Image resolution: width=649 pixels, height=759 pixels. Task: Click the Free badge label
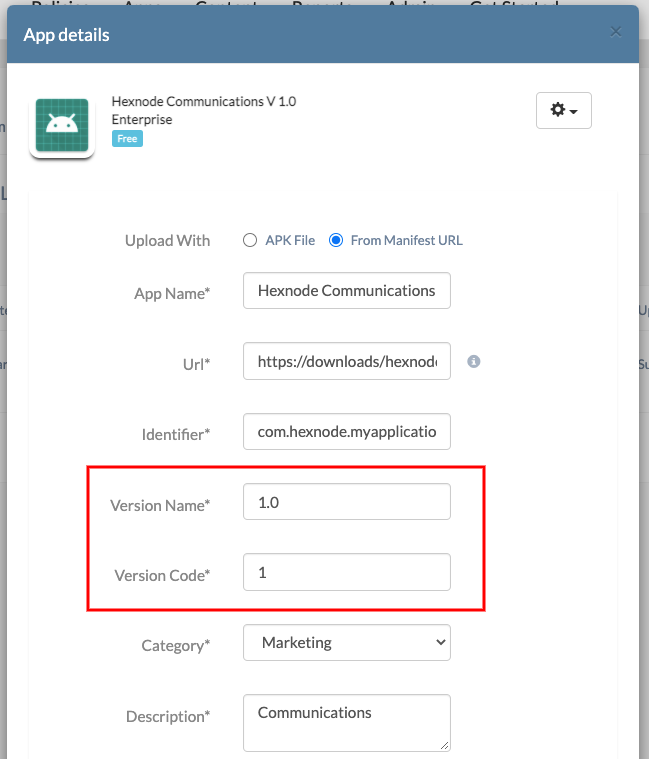coord(127,138)
